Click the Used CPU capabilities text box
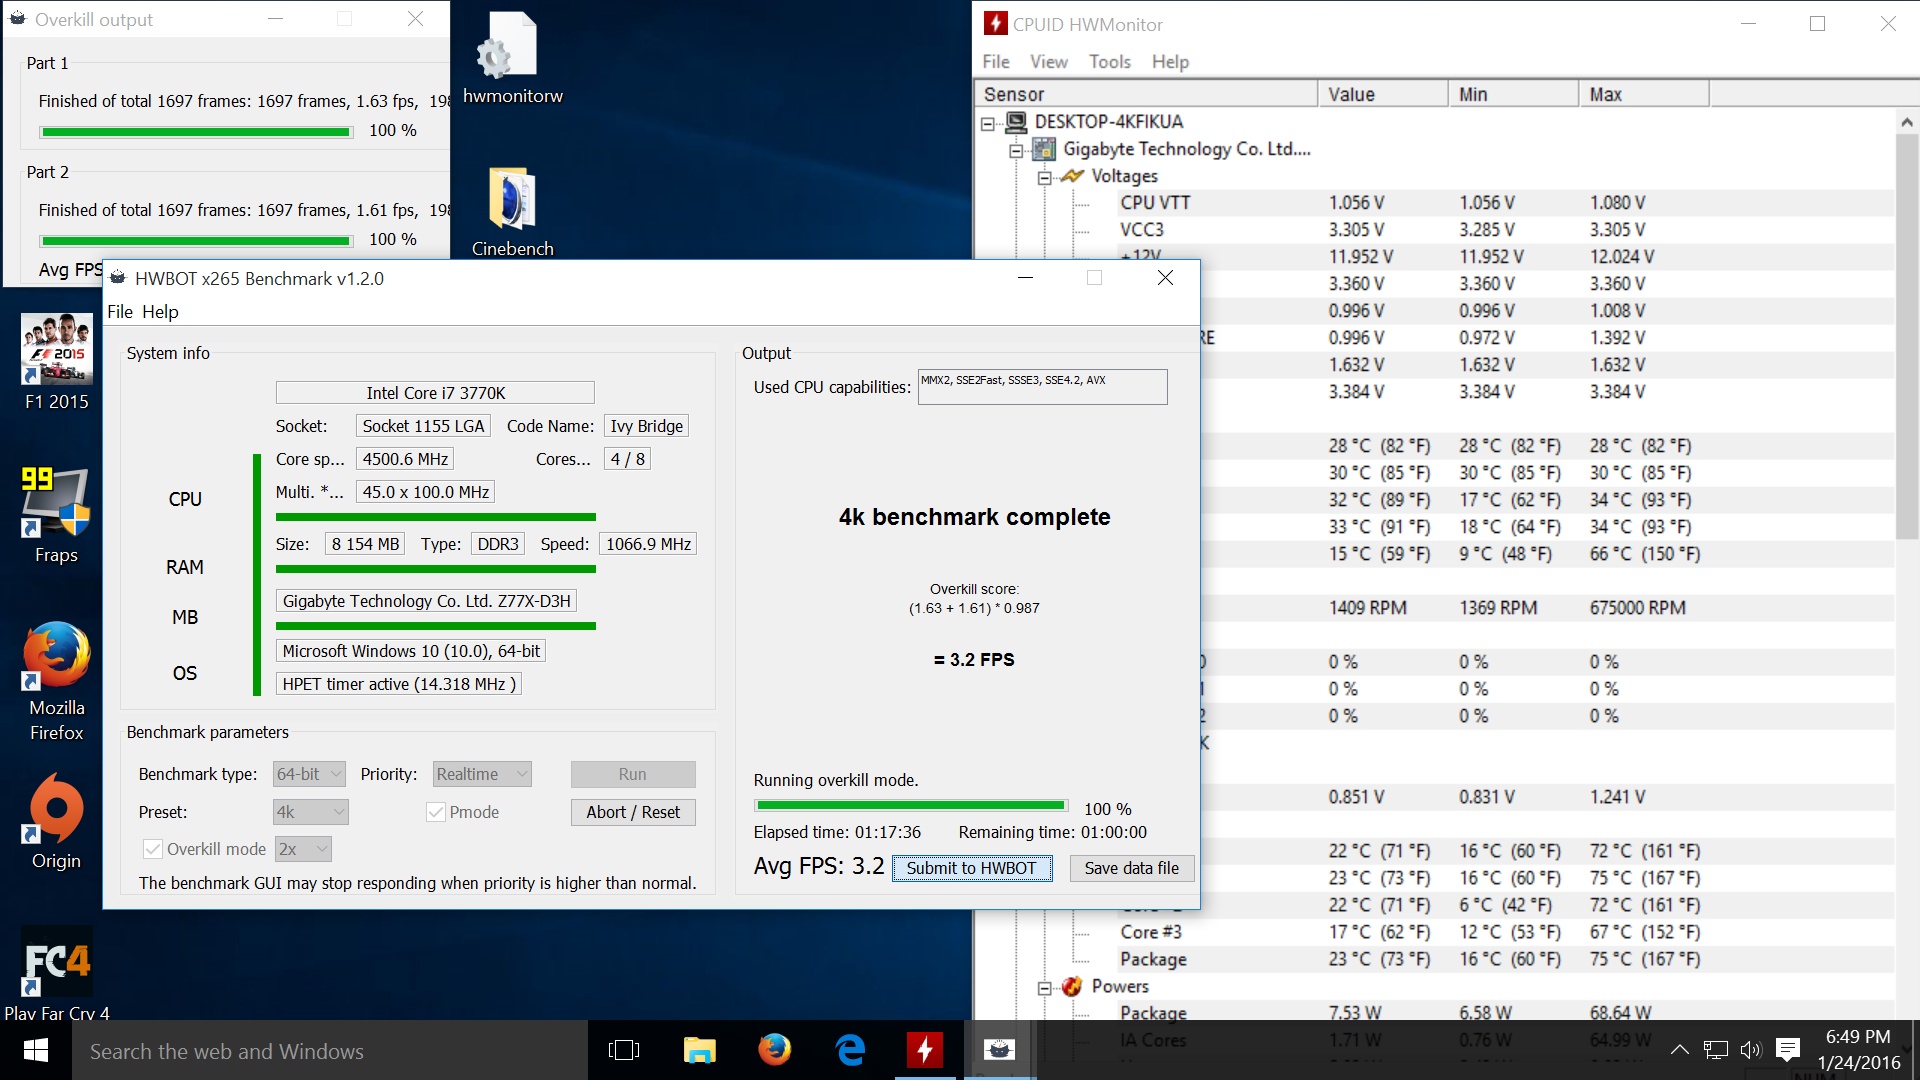 pyautogui.click(x=1042, y=387)
